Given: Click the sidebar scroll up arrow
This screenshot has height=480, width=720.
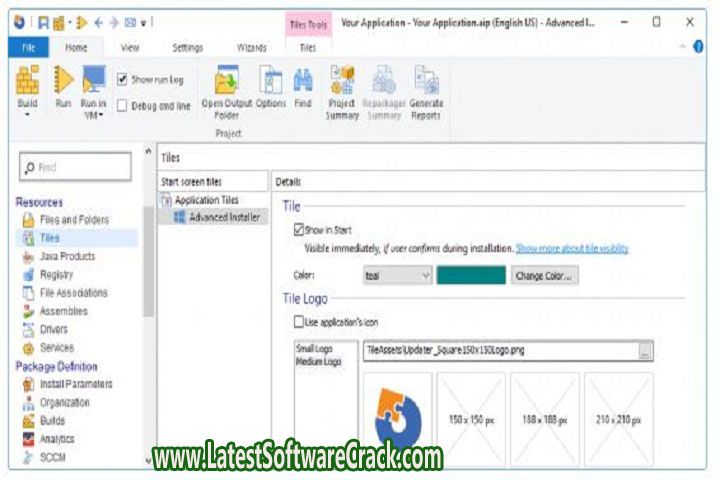Looking at the screenshot, I should point(148,152).
